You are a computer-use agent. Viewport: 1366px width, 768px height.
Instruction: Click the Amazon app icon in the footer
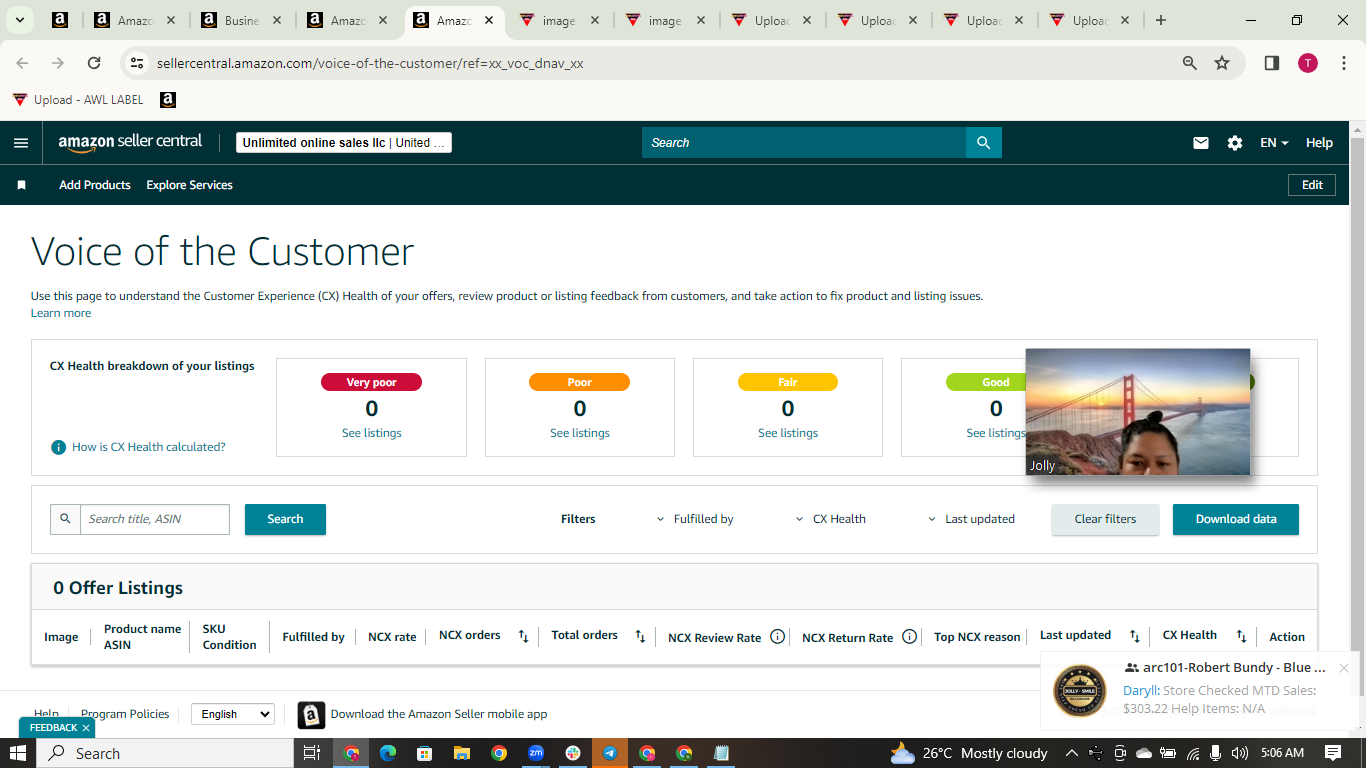coord(311,714)
